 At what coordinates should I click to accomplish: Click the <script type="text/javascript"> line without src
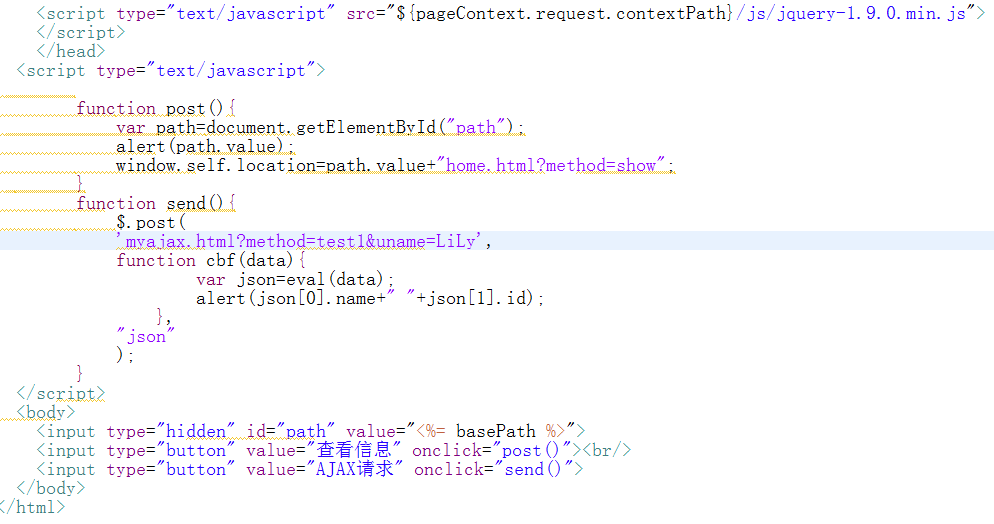(x=171, y=70)
